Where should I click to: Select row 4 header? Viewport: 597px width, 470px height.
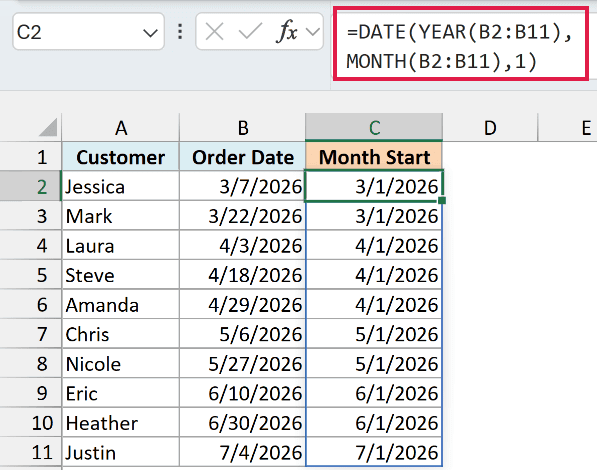coord(30,245)
